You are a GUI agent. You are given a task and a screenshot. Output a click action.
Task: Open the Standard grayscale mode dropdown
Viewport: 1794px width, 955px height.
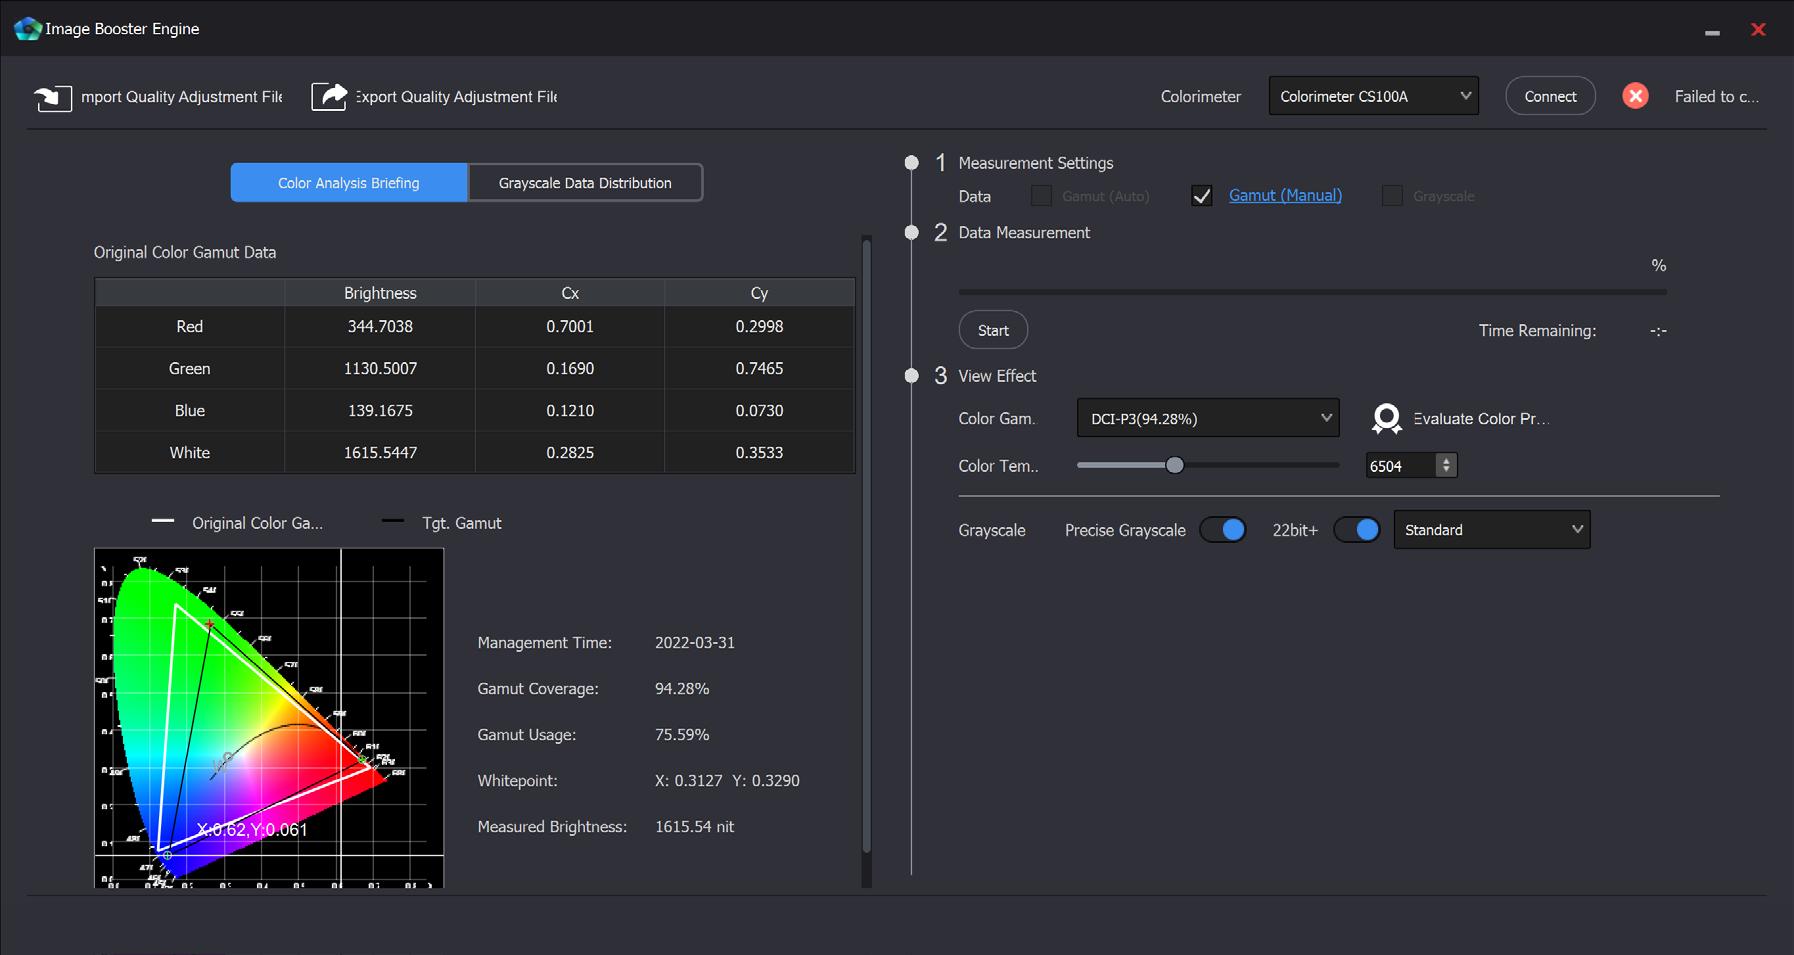(x=1491, y=530)
